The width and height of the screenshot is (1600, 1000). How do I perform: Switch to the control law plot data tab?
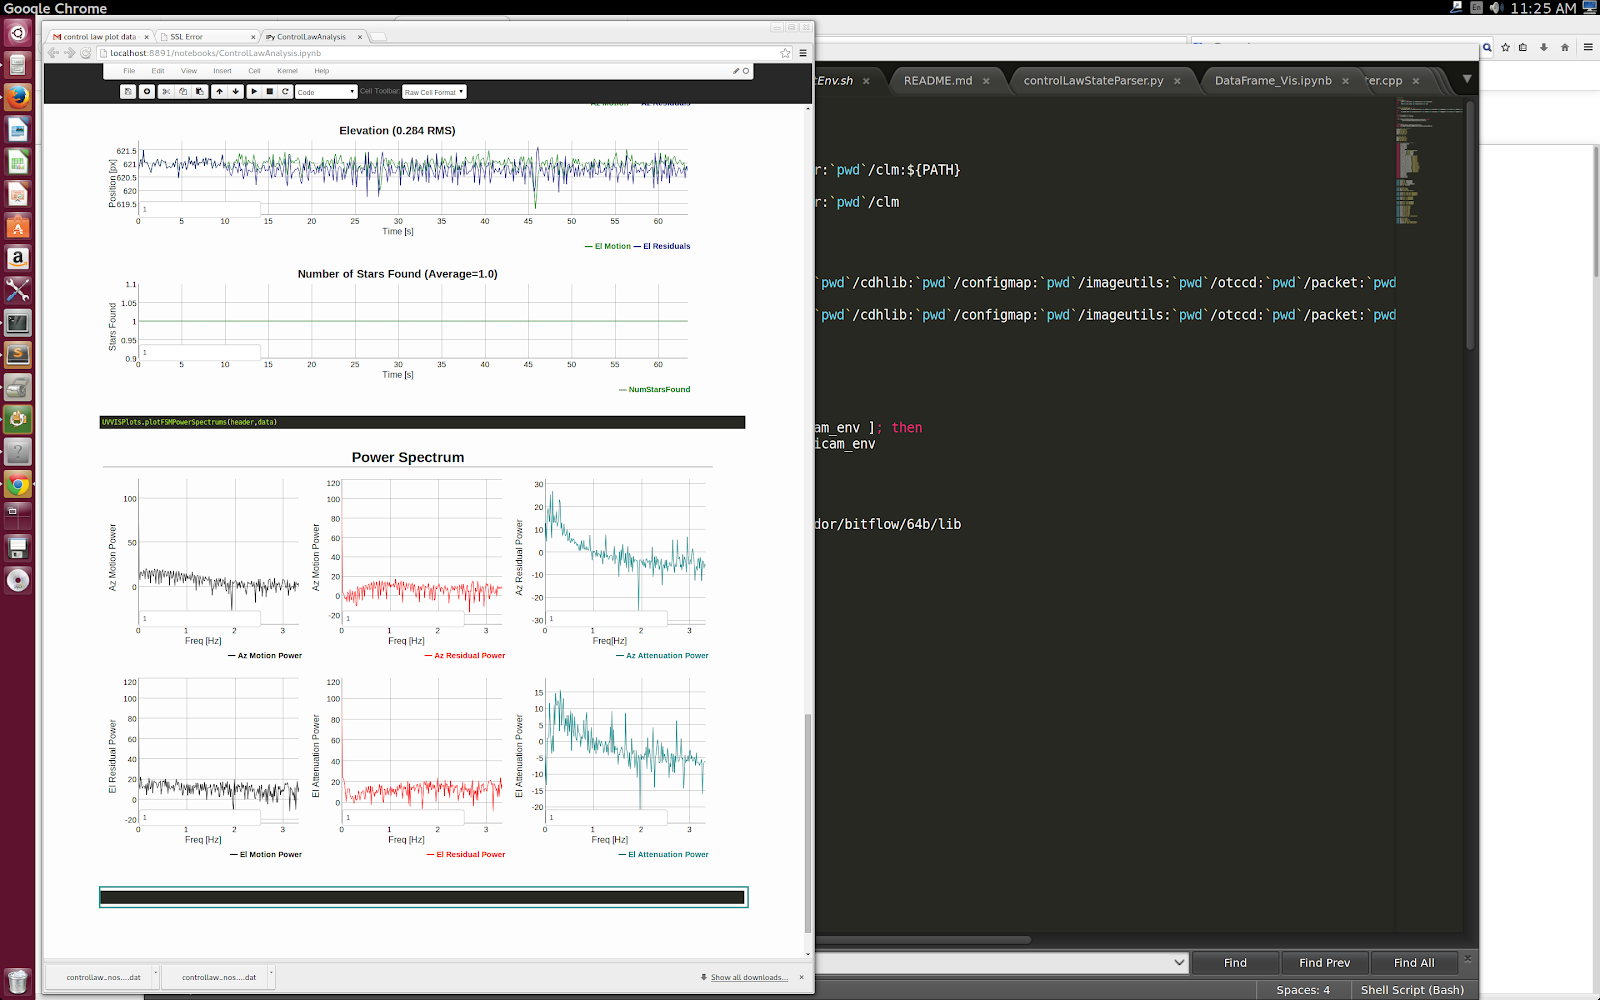click(99, 37)
